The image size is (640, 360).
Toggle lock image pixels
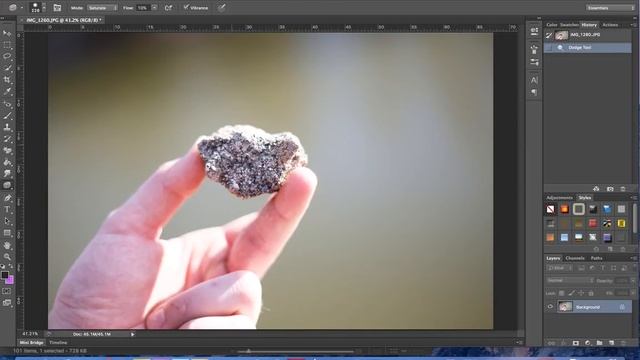pyautogui.click(x=571, y=293)
